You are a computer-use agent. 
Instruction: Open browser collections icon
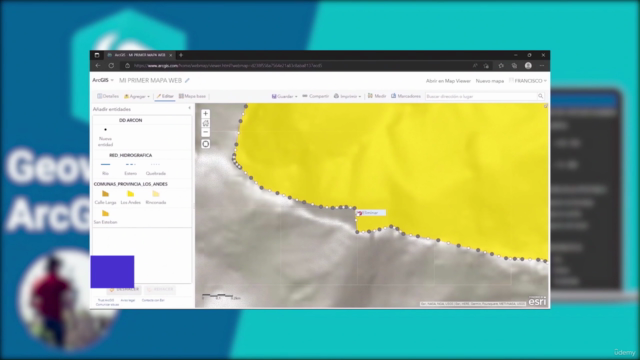coord(514,65)
